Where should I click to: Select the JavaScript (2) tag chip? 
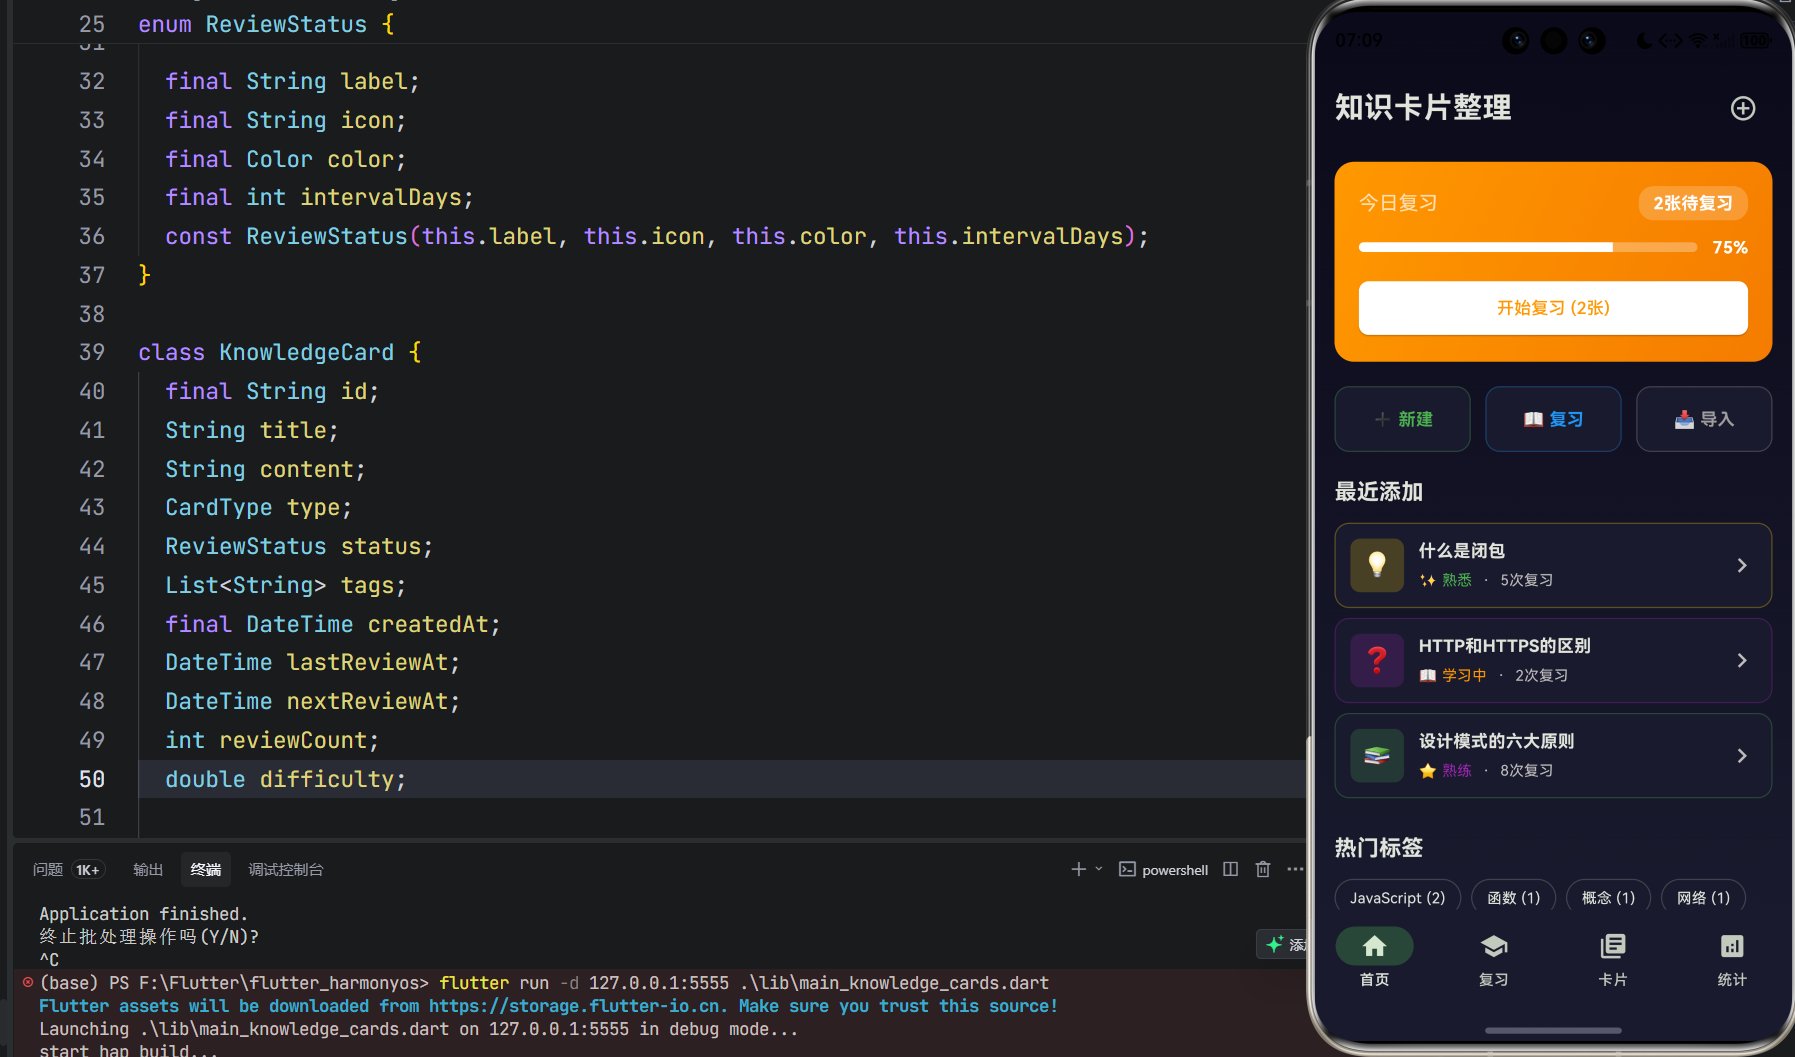pyautogui.click(x=1398, y=897)
